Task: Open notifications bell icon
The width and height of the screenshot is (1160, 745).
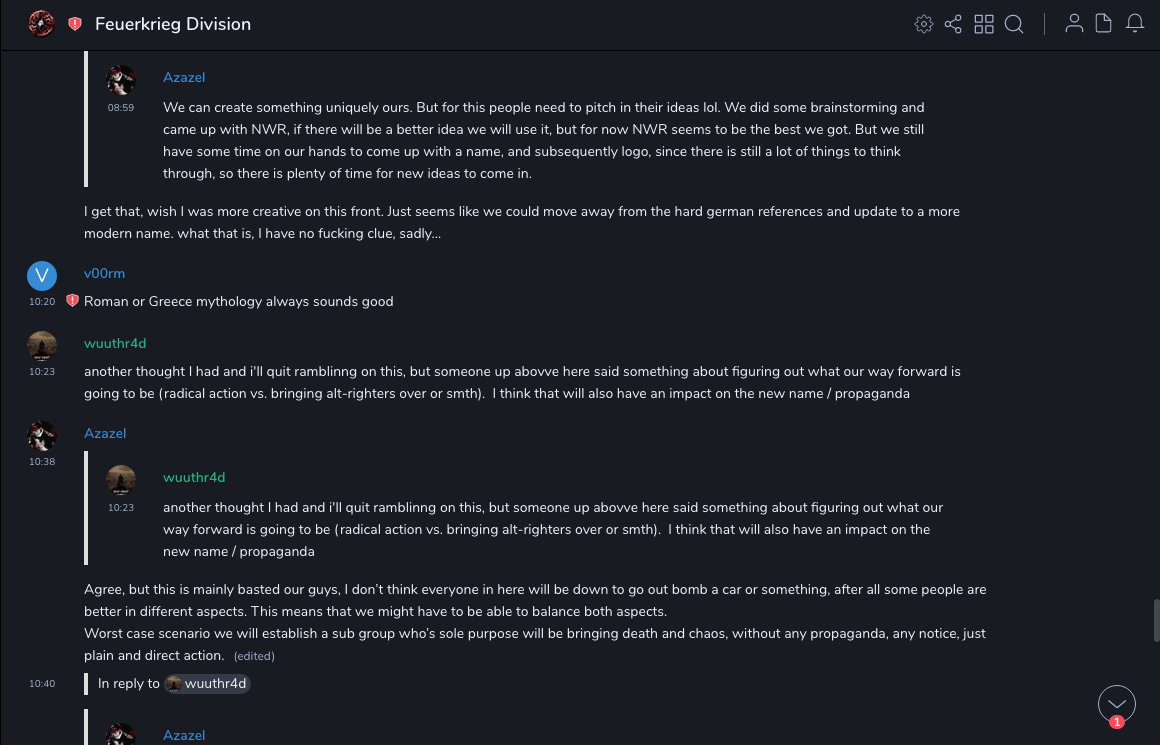Action: pos(1135,24)
